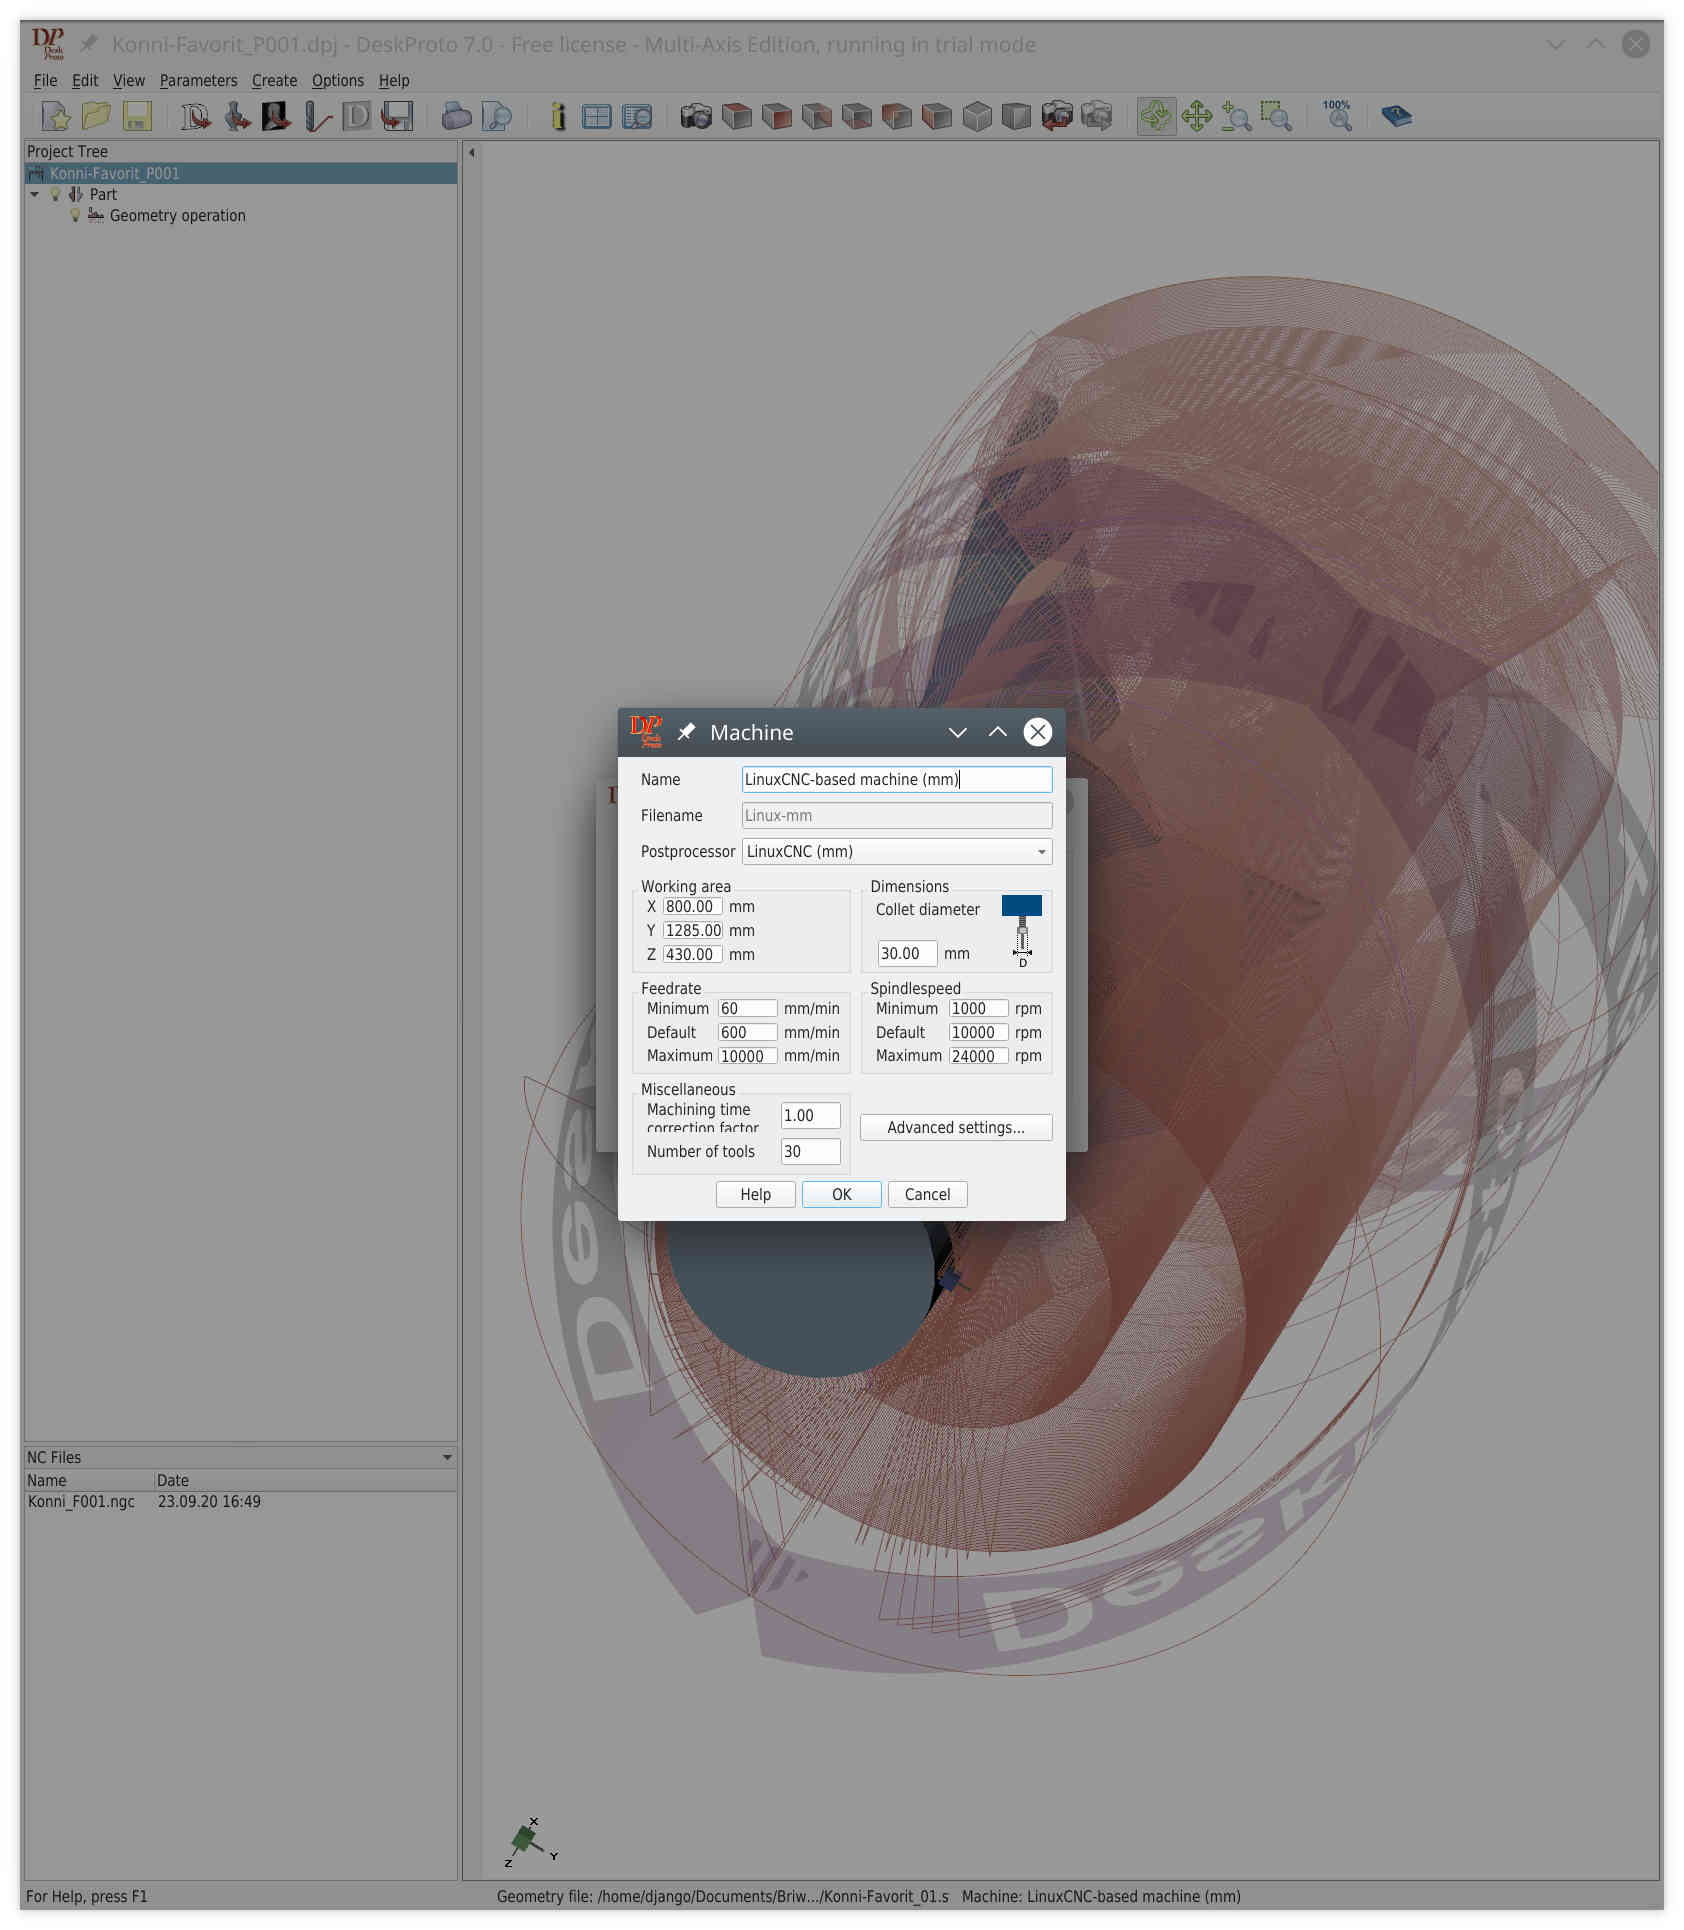The width and height of the screenshot is (1684, 1930).
Task: Select the Pan four-arrow tool
Action: [x=1196, y=116]
